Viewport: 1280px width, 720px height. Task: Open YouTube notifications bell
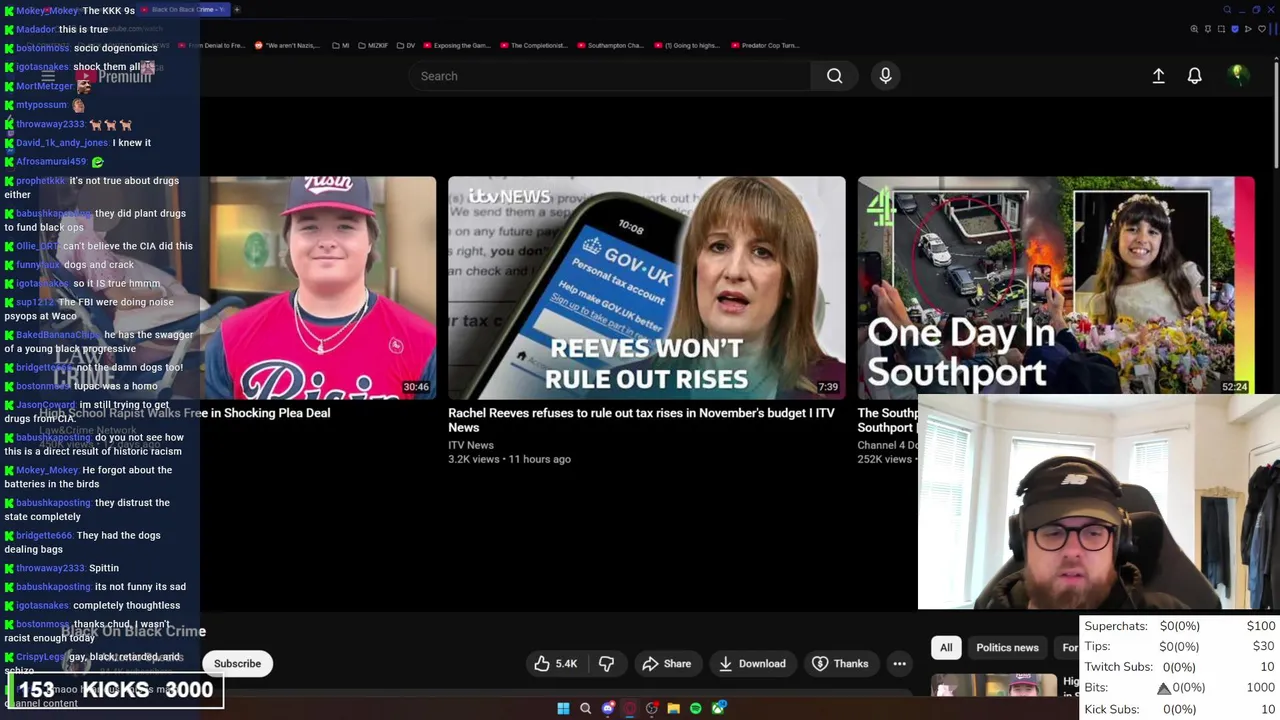1194,76
